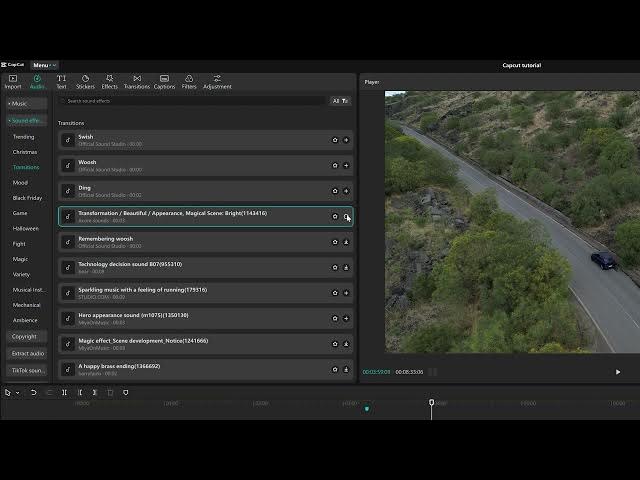
Task: Add the Sparkling music sound to timeline
Action: 346,293
